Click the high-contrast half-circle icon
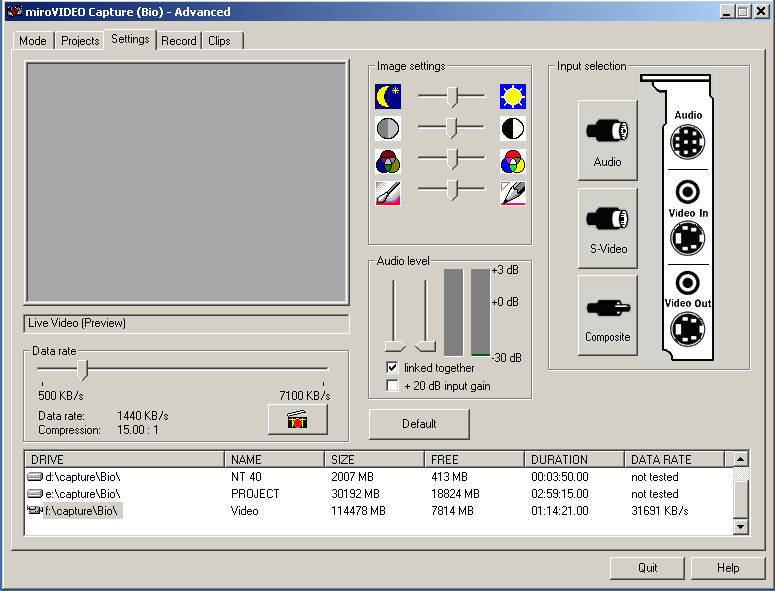This screenshot has height=591, width=775. tap(513, 128)
